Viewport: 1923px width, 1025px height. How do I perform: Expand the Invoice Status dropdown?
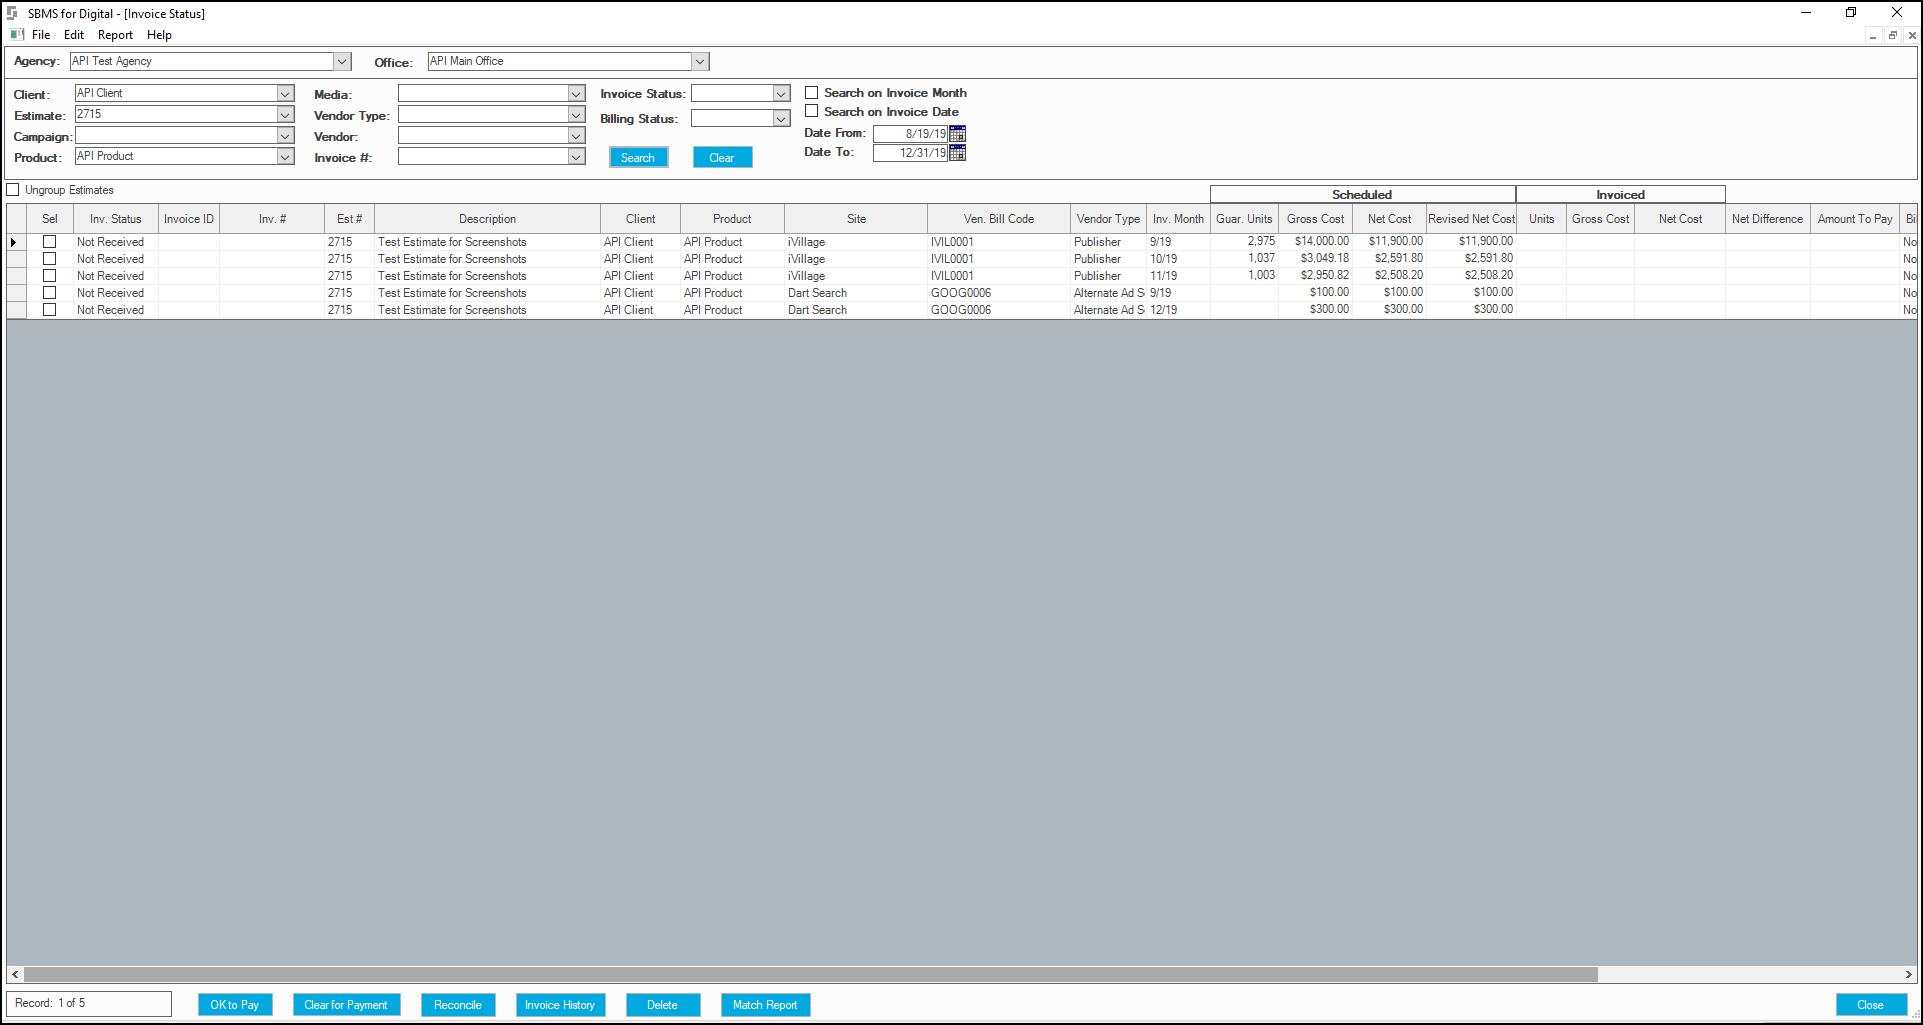(781, 93)
